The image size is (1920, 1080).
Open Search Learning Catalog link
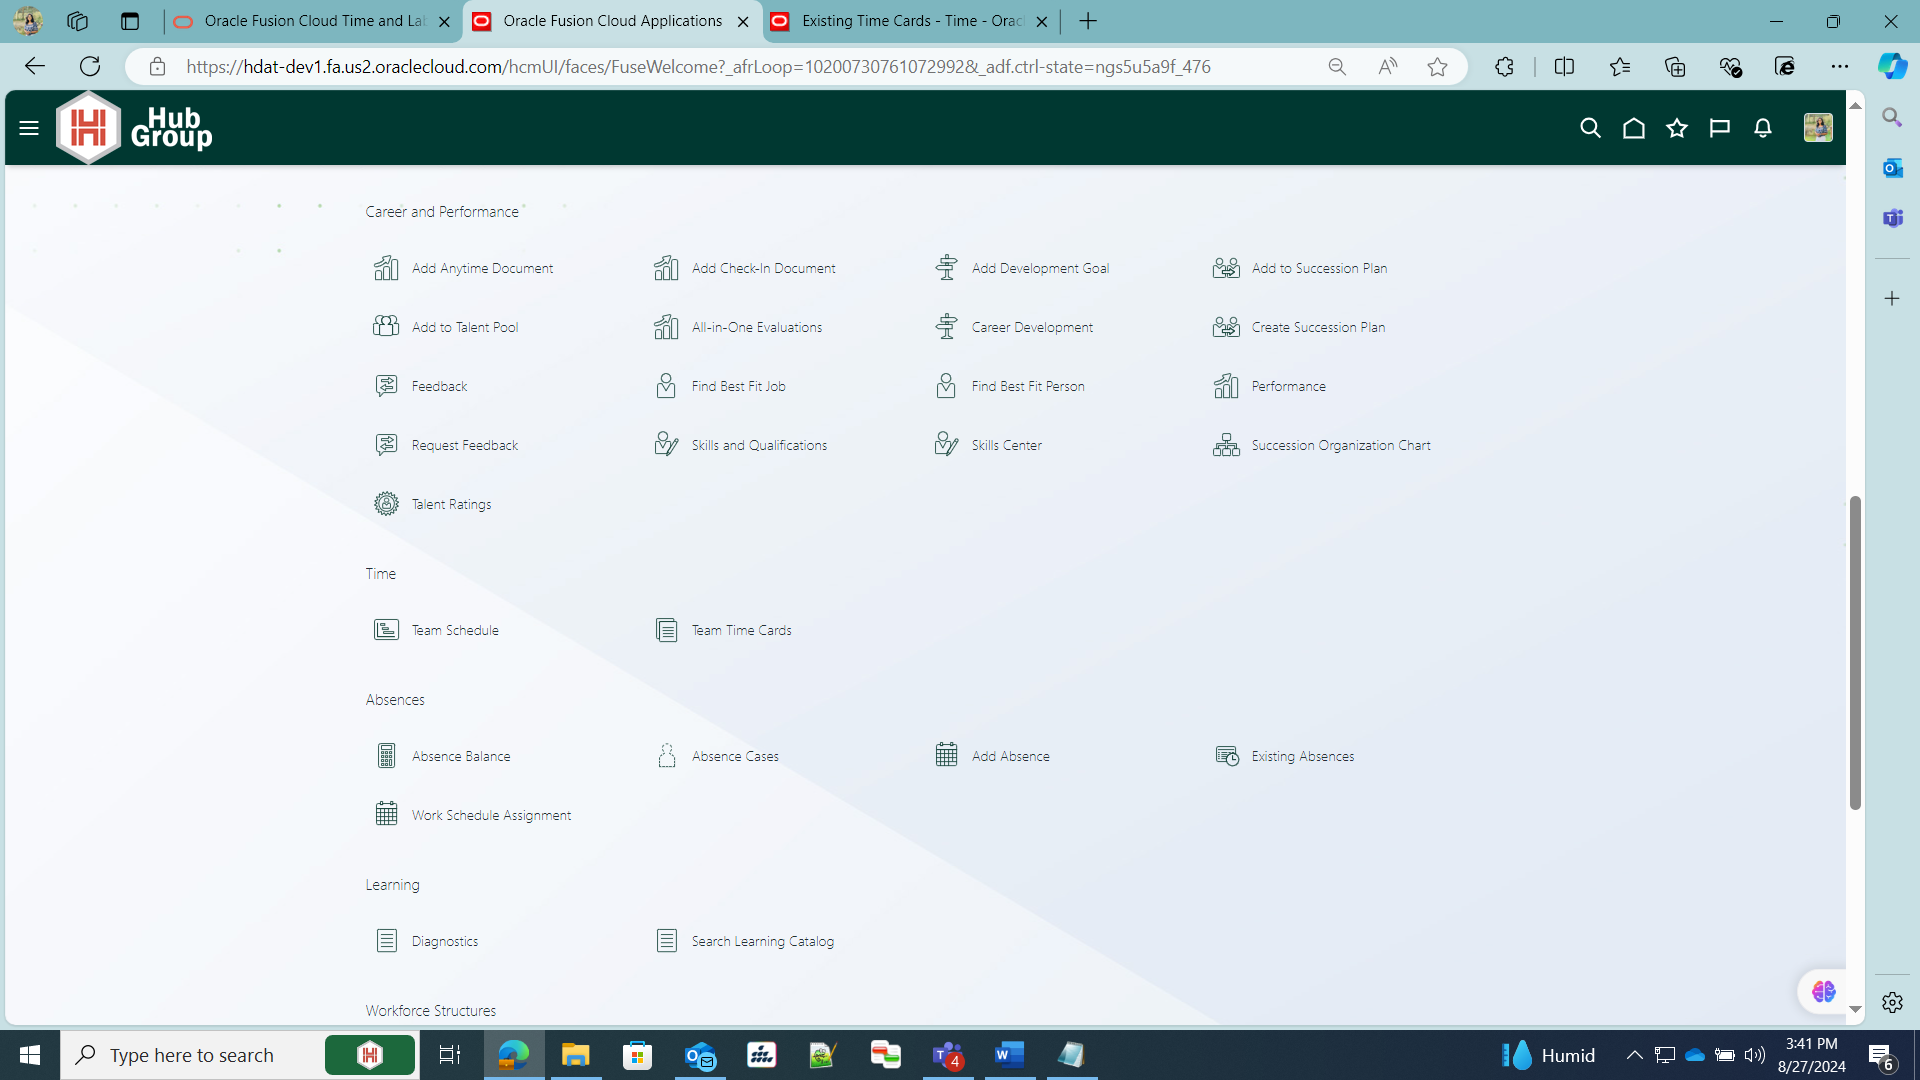coord(762,941)
